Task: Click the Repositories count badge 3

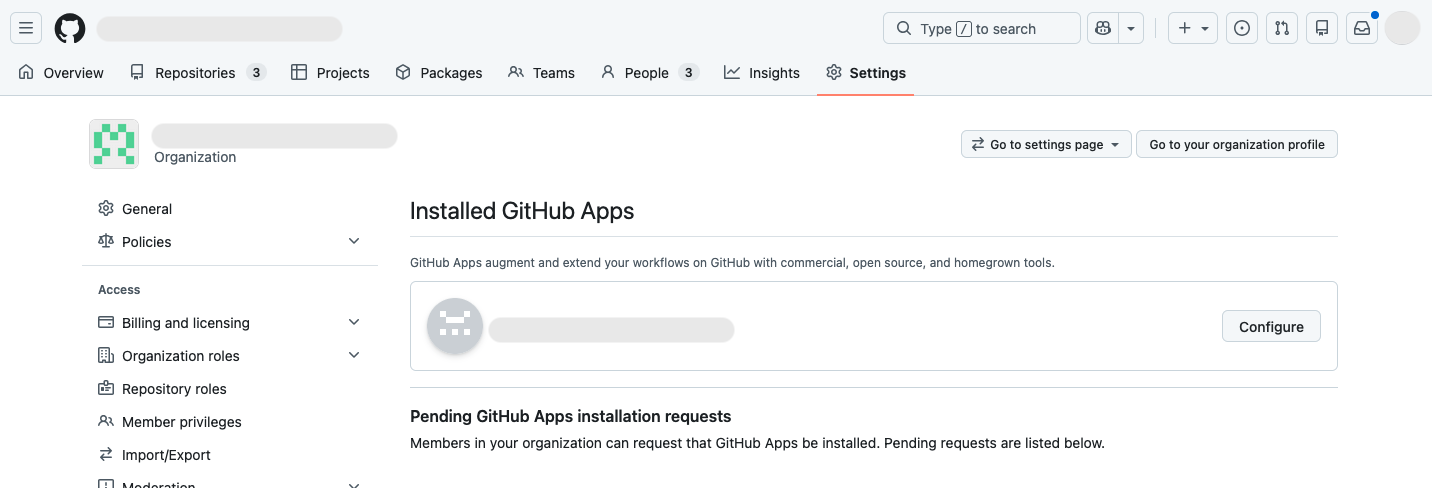Action: tap(257, 73)
